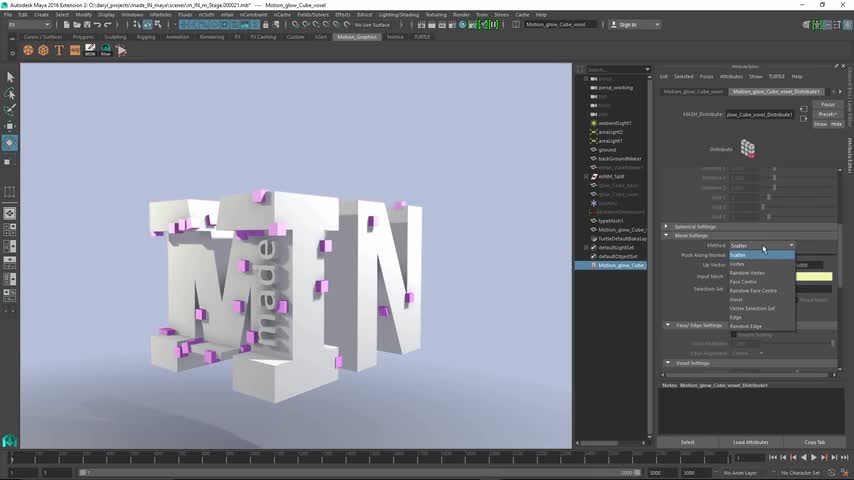The height and width of the screenshot is (480, 854).
Task: Play the timeline forward
Action: point(814,458)
